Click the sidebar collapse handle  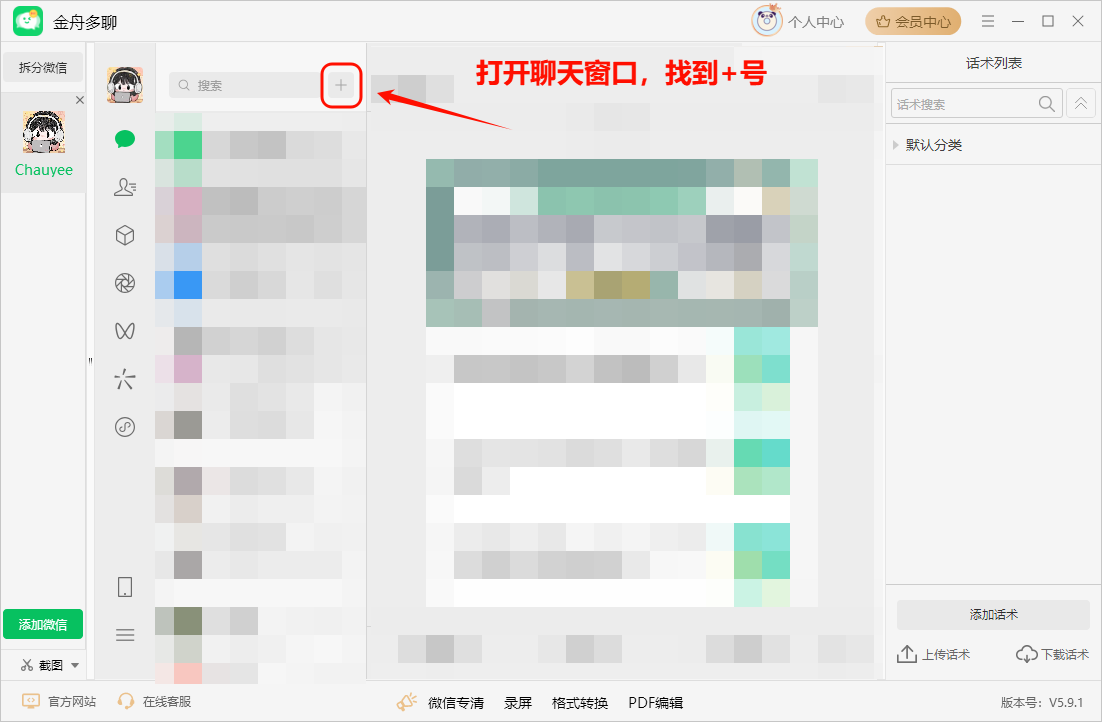coord(90,361)
